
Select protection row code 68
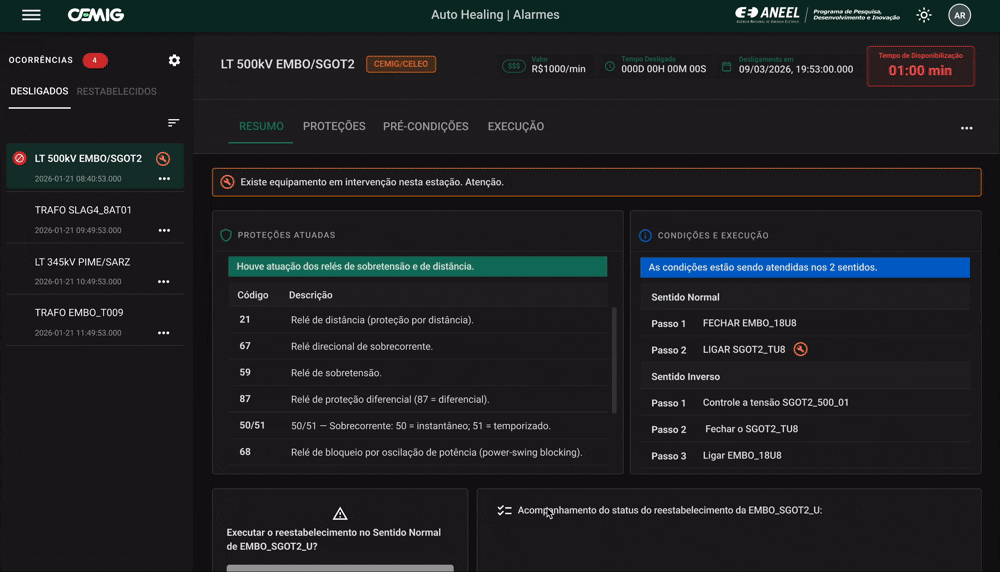point(419,452)
